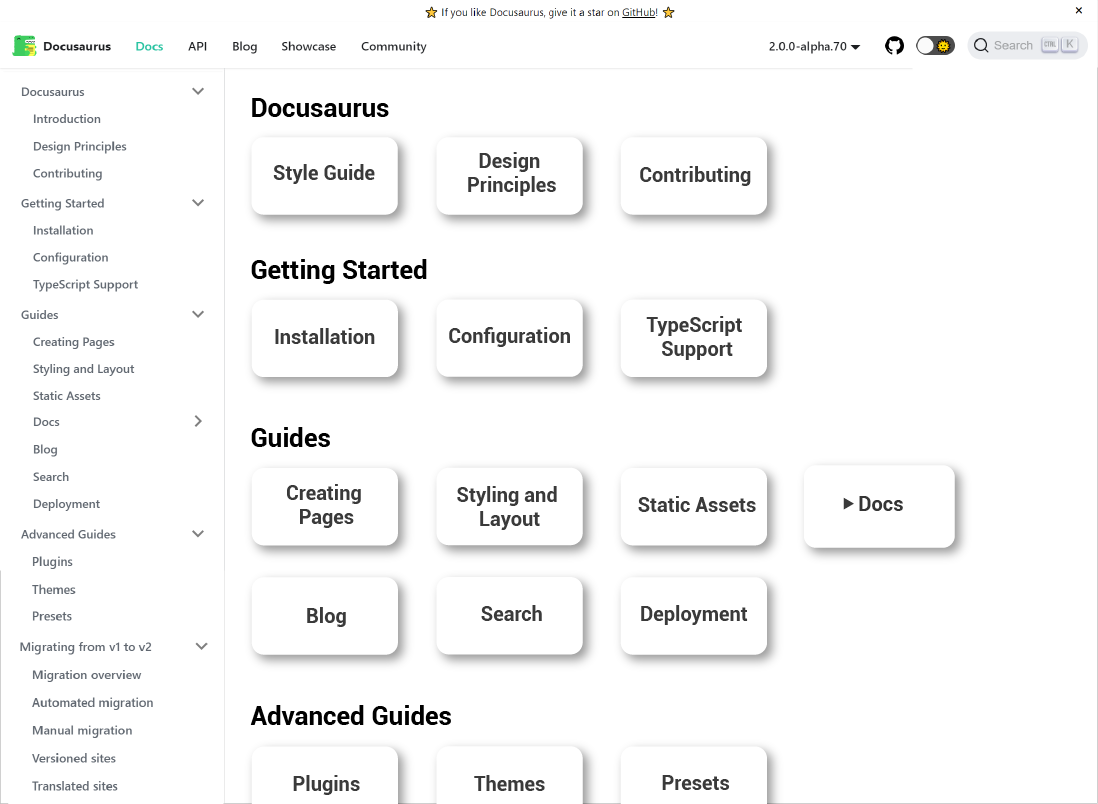Open the API page from the navbar
The height and width of the screenshot is (804, 1098).
(x=197, y=46)
